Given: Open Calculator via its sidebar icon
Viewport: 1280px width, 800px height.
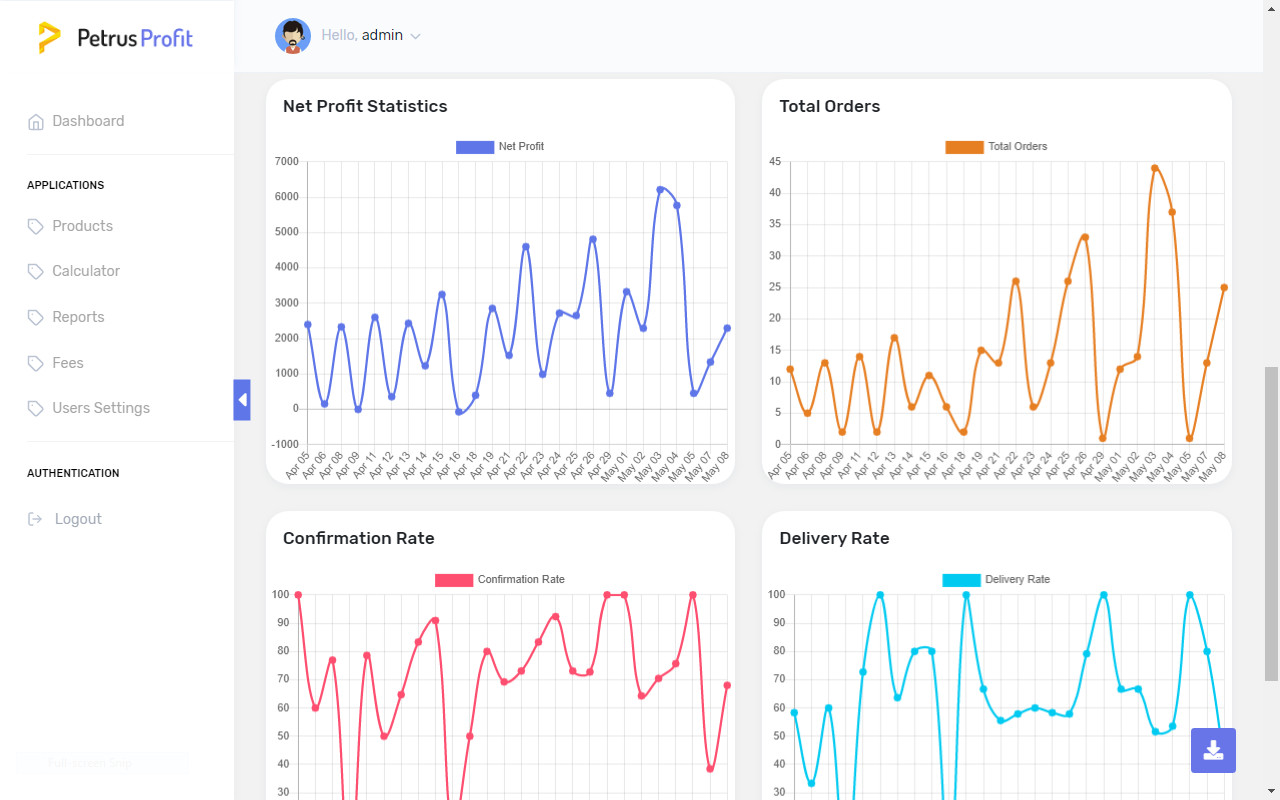Looking at the screenshot, I should click(35, 271).
